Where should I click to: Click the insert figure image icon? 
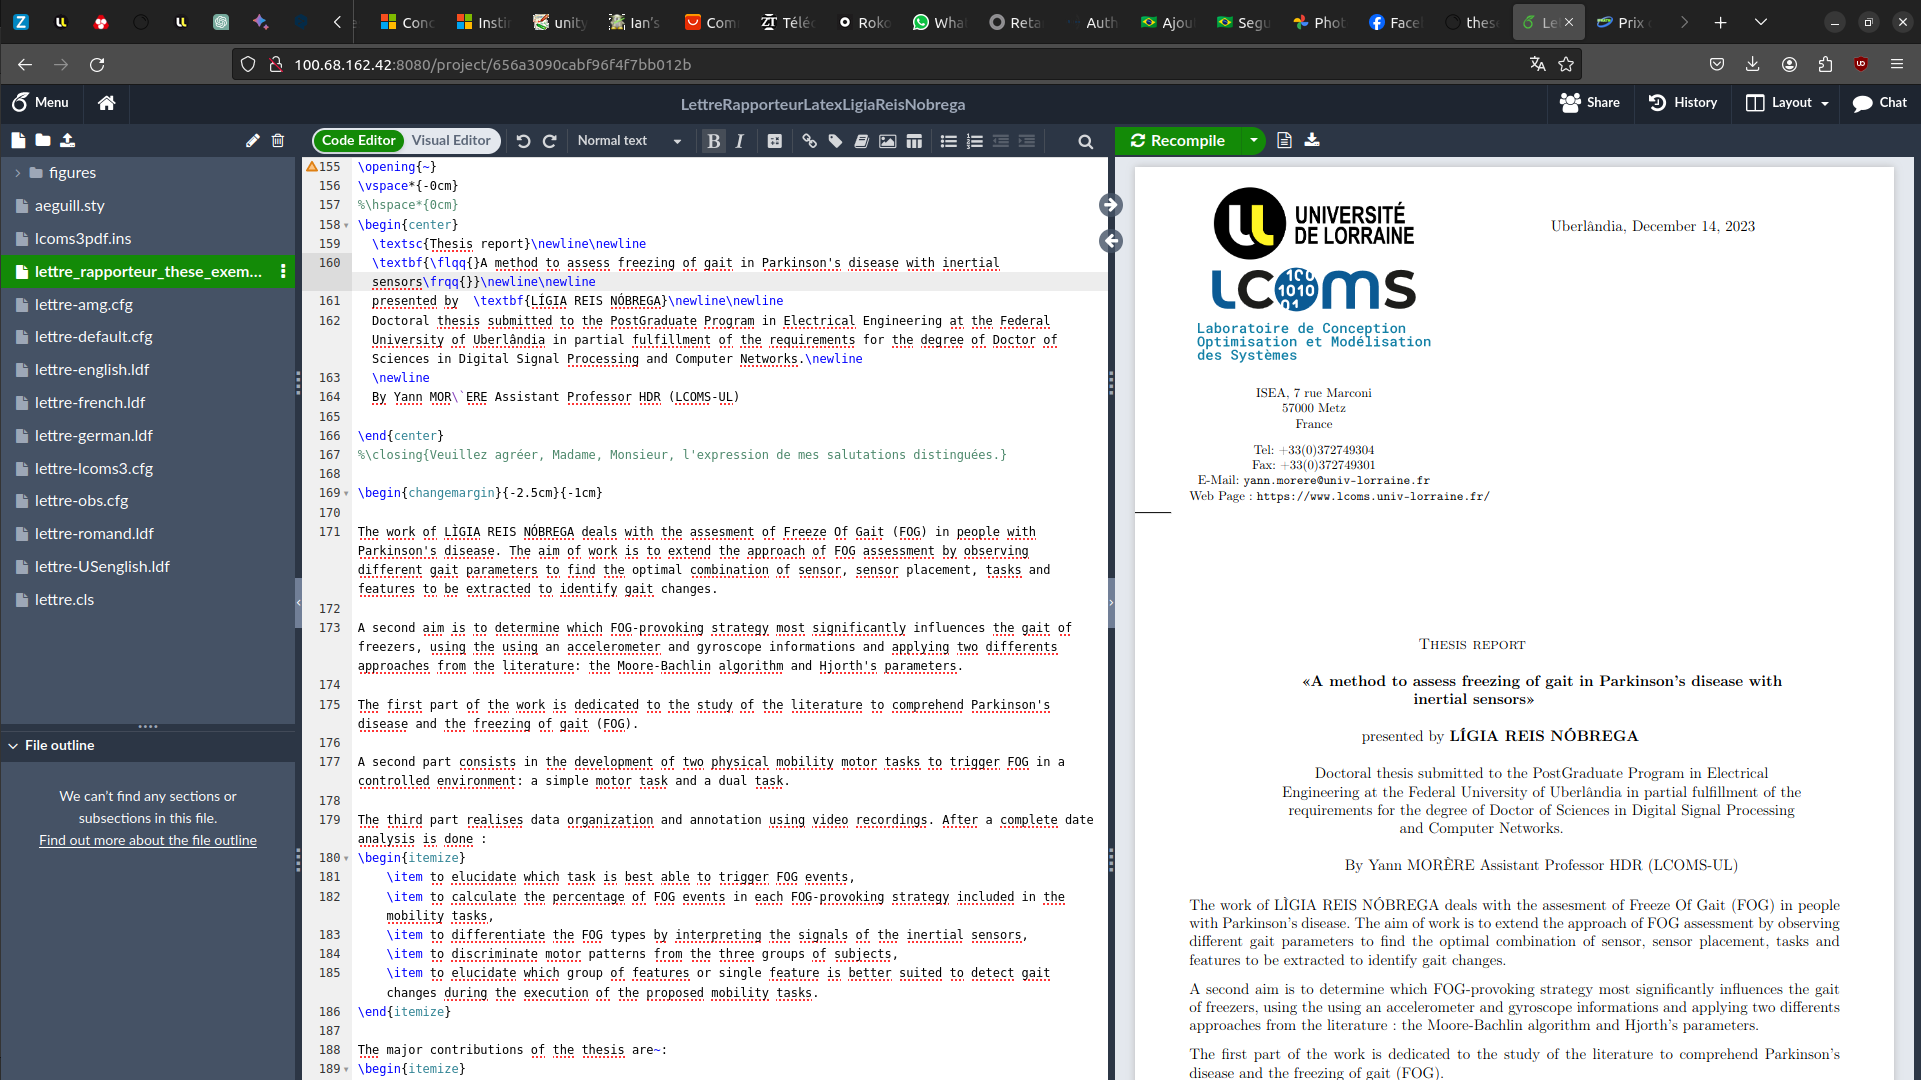(x=887, y=141)
